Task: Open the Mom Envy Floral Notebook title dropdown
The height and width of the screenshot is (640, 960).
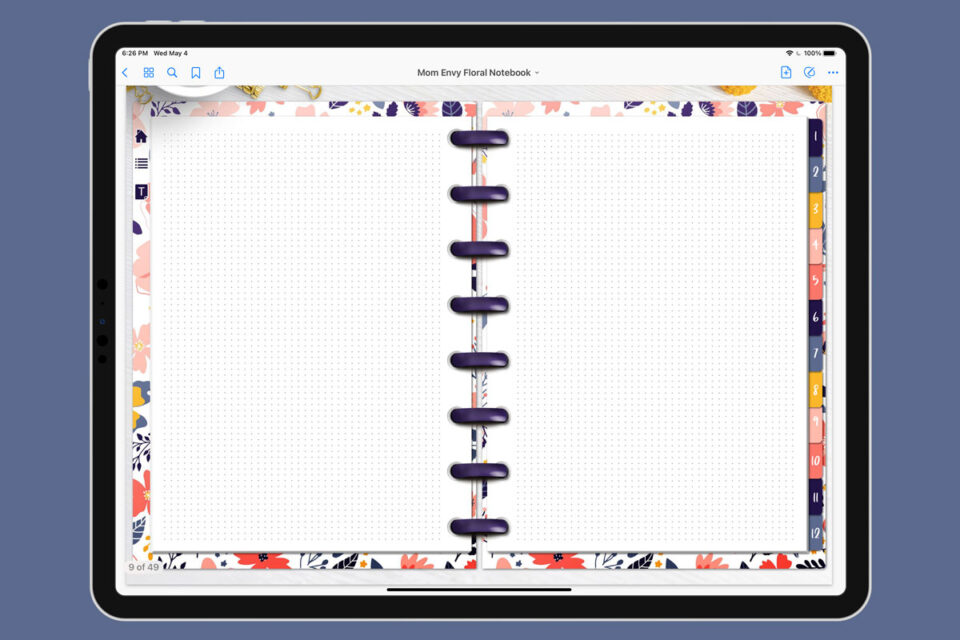Action: (476, 72)
